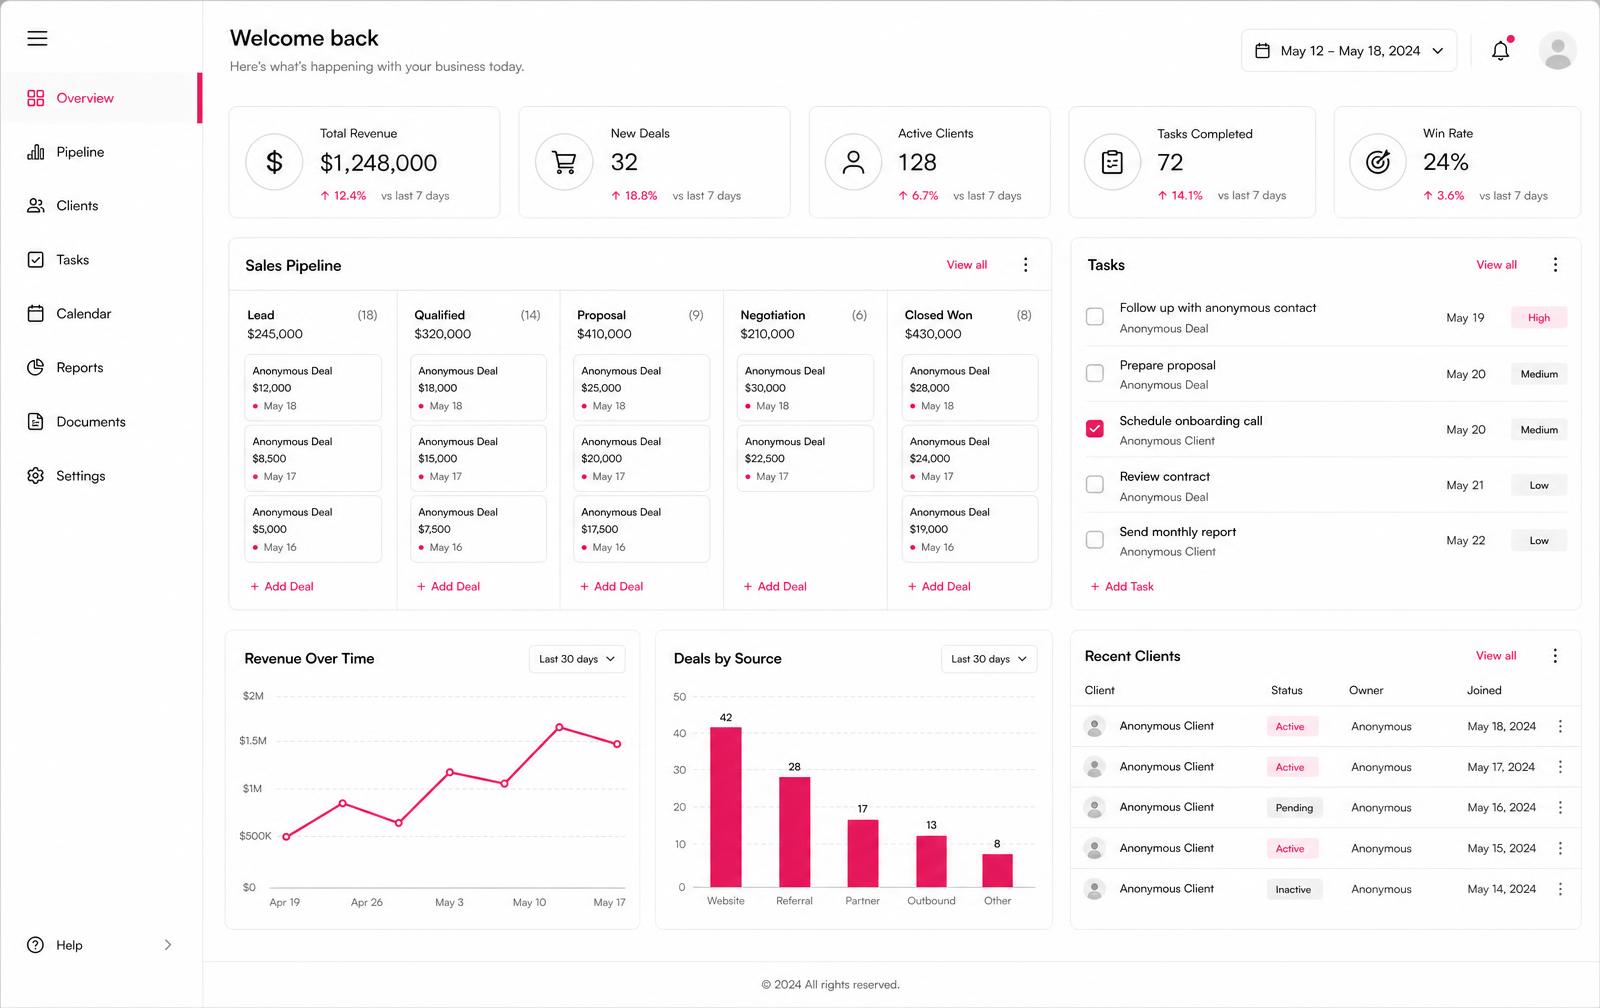Screen dimensions: 1600x1008
Task: Click the notification bell icon
Action: point(1500,50)
